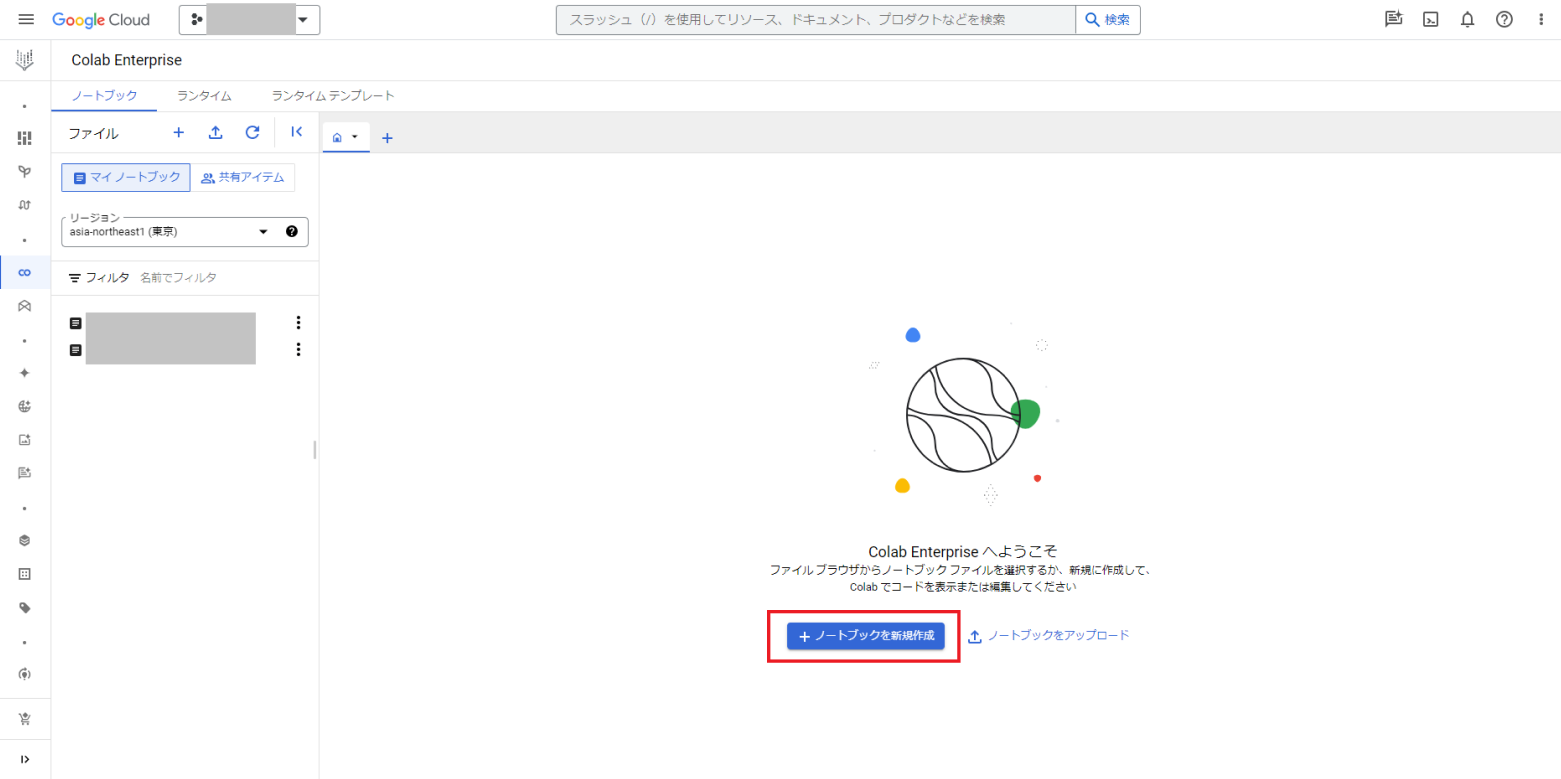Click the upload icon in ファイル panel

point(215,132)
